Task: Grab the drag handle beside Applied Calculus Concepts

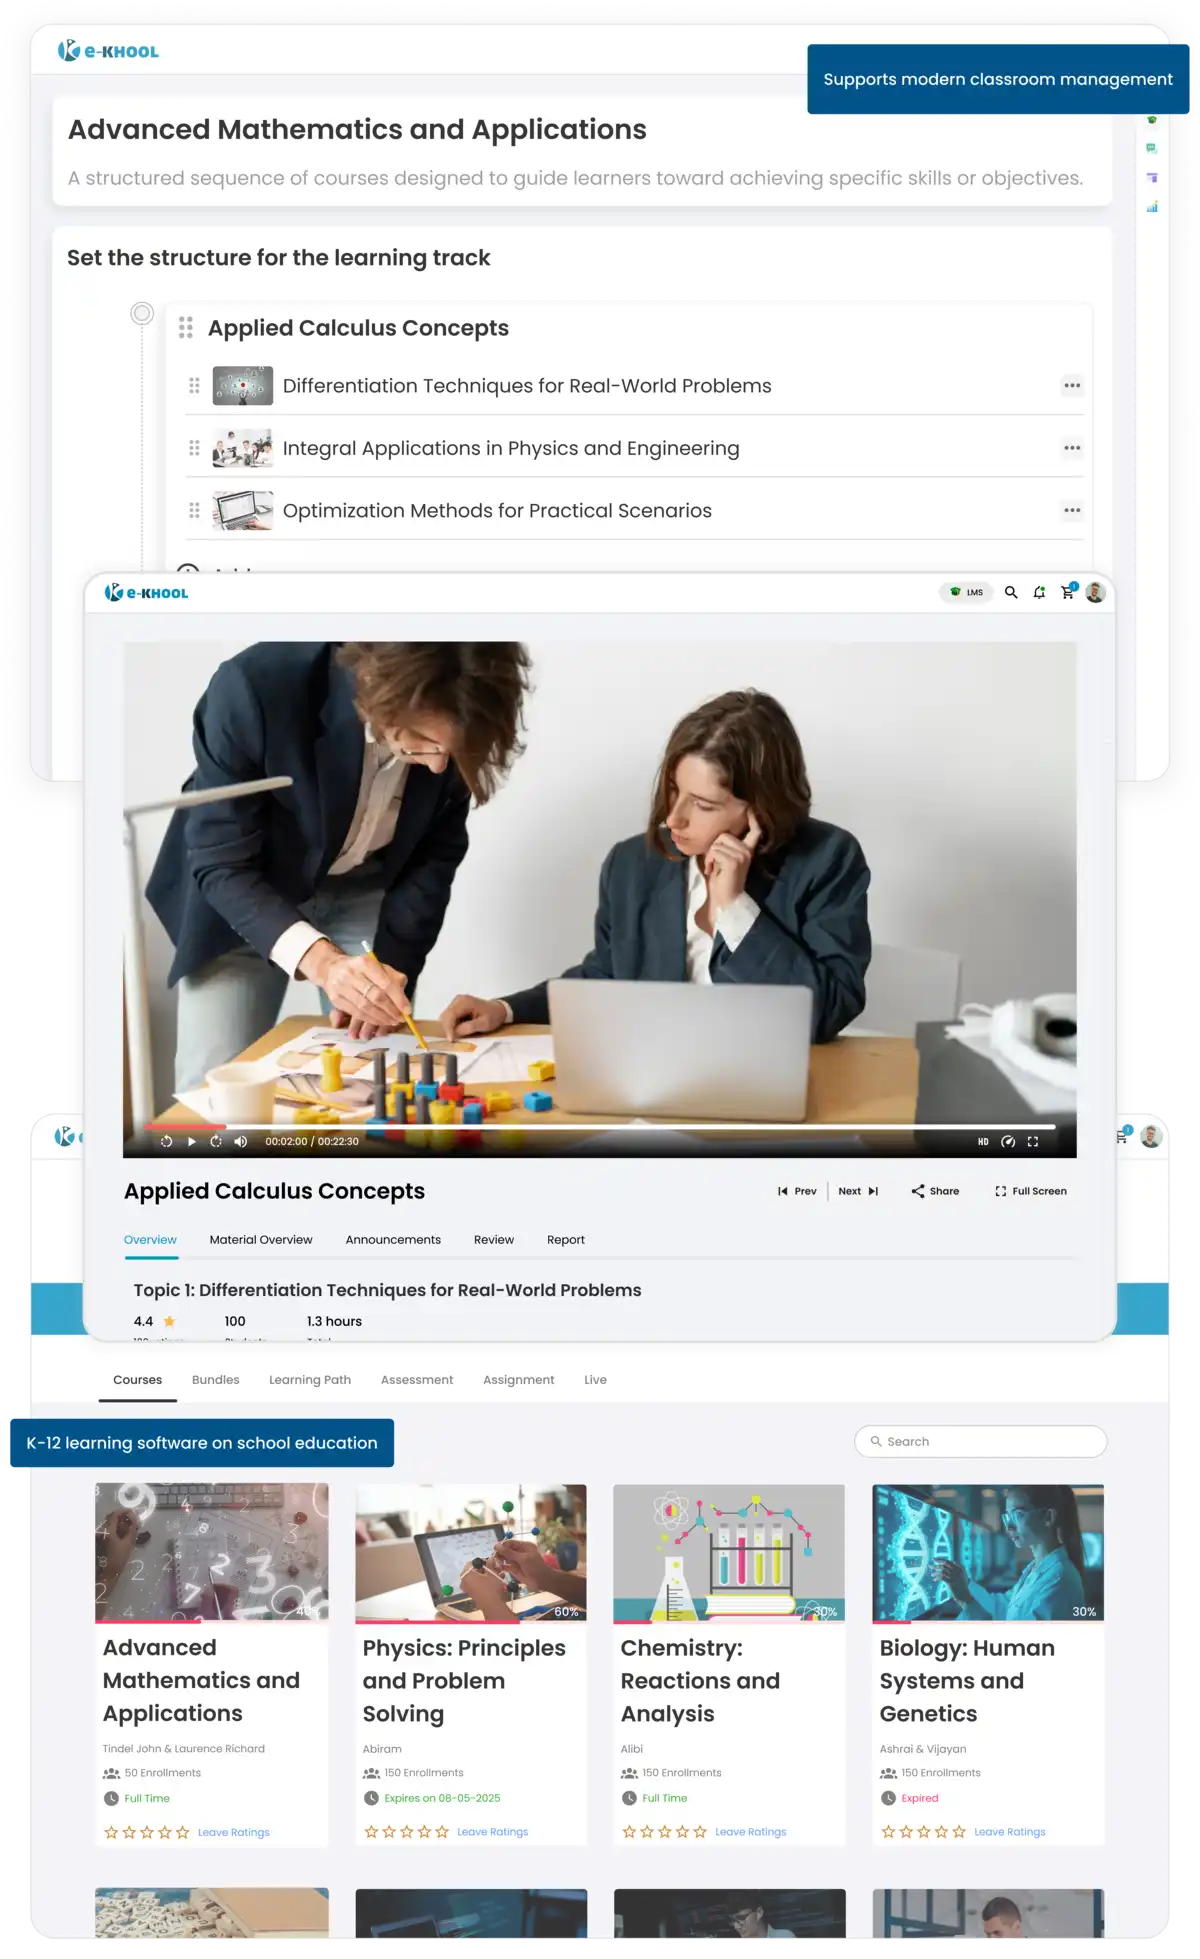Action: (186, 328)
